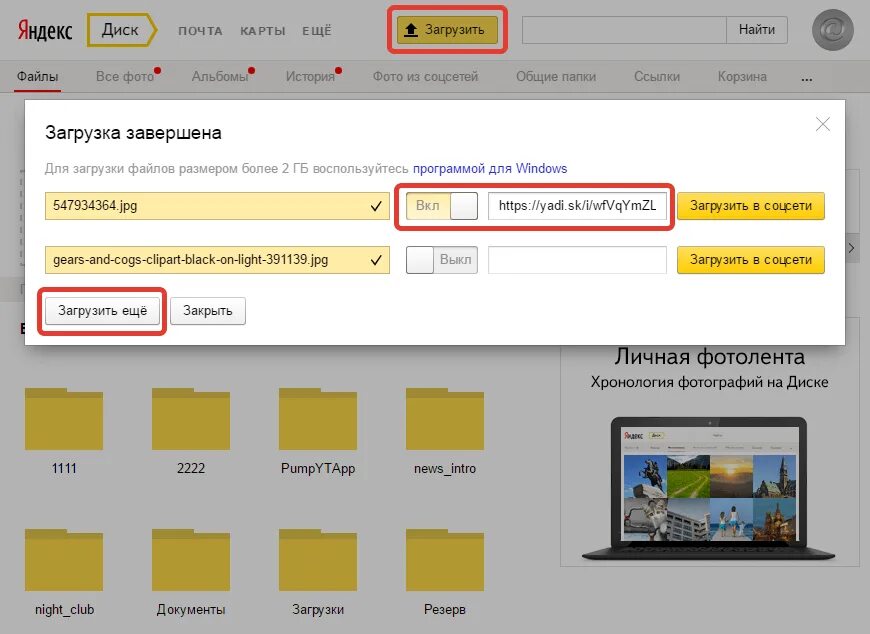Close the upload dialog with X
The image size is (870, 634).
[x=823, y=124]
